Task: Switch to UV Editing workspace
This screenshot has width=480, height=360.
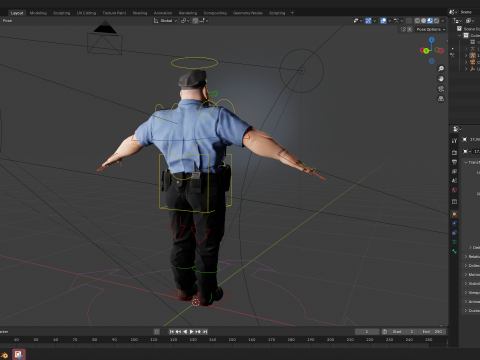Action: 86,13
